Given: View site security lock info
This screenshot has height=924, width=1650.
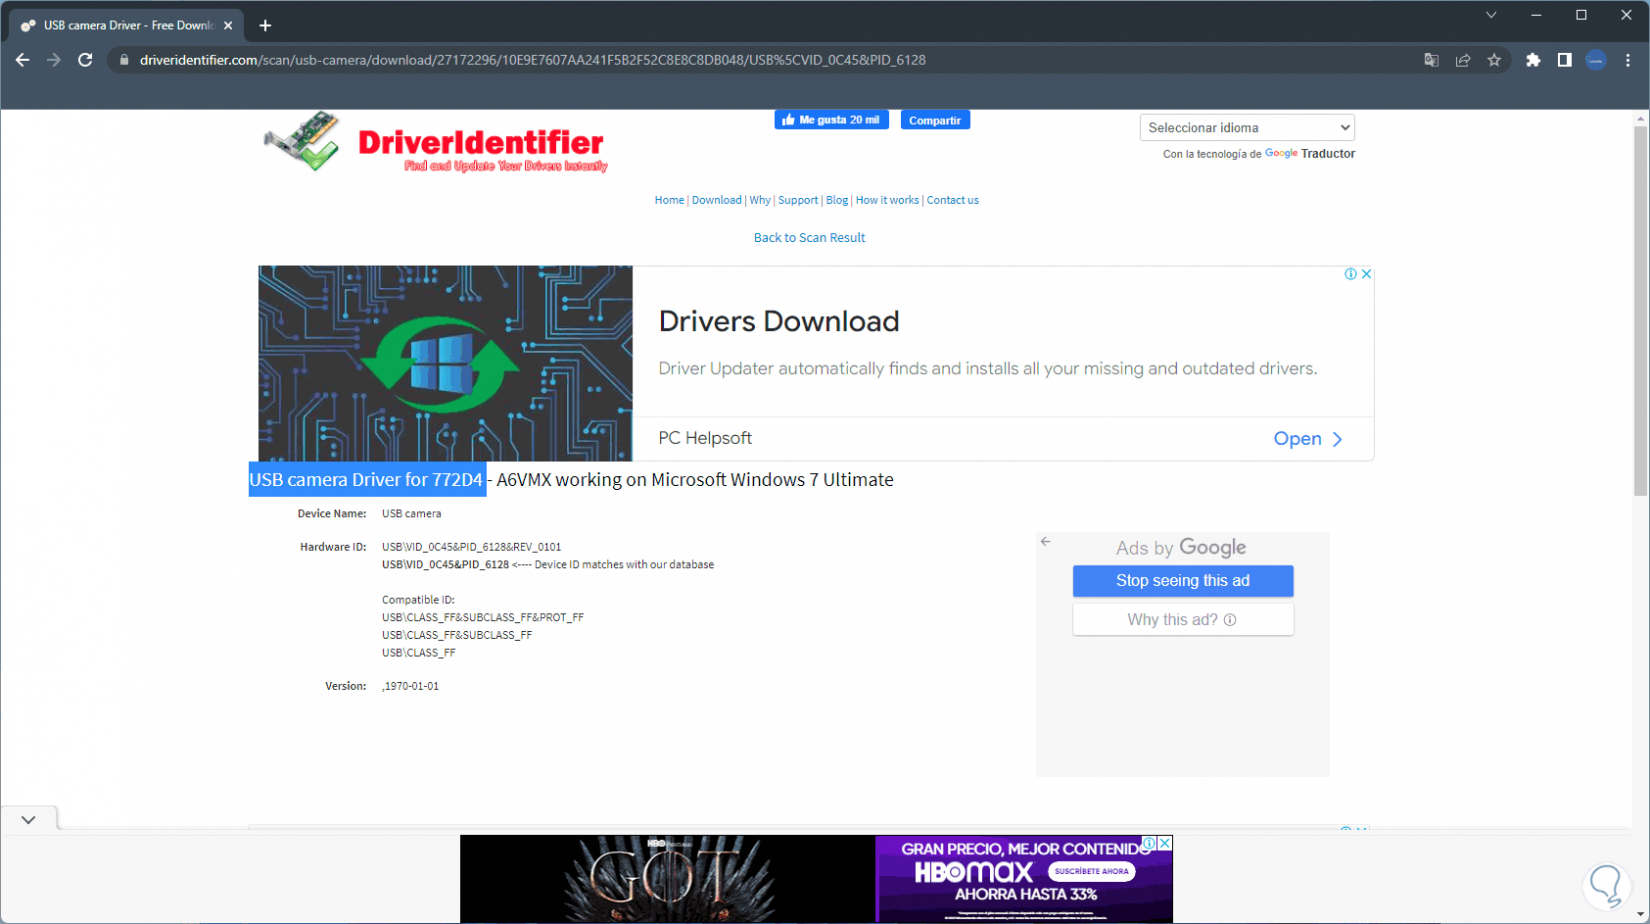Looking at the screenshot, I should (124, 60).
